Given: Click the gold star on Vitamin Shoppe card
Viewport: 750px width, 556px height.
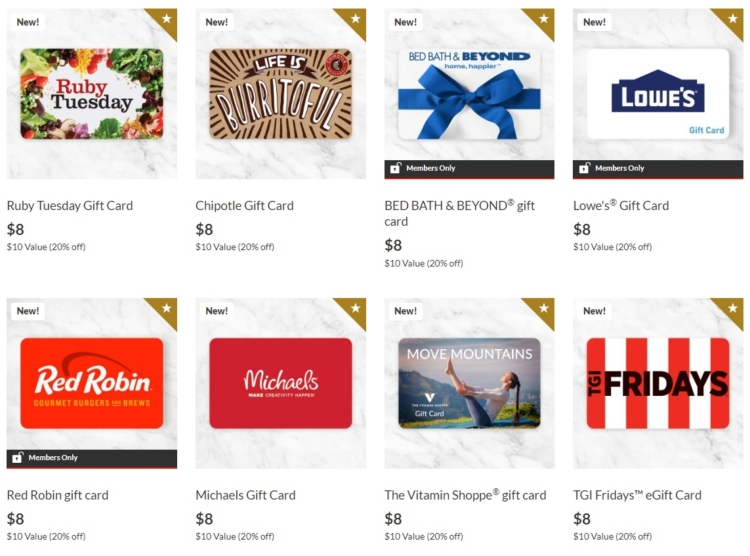Looking at the screenshot, I should 543,308.
